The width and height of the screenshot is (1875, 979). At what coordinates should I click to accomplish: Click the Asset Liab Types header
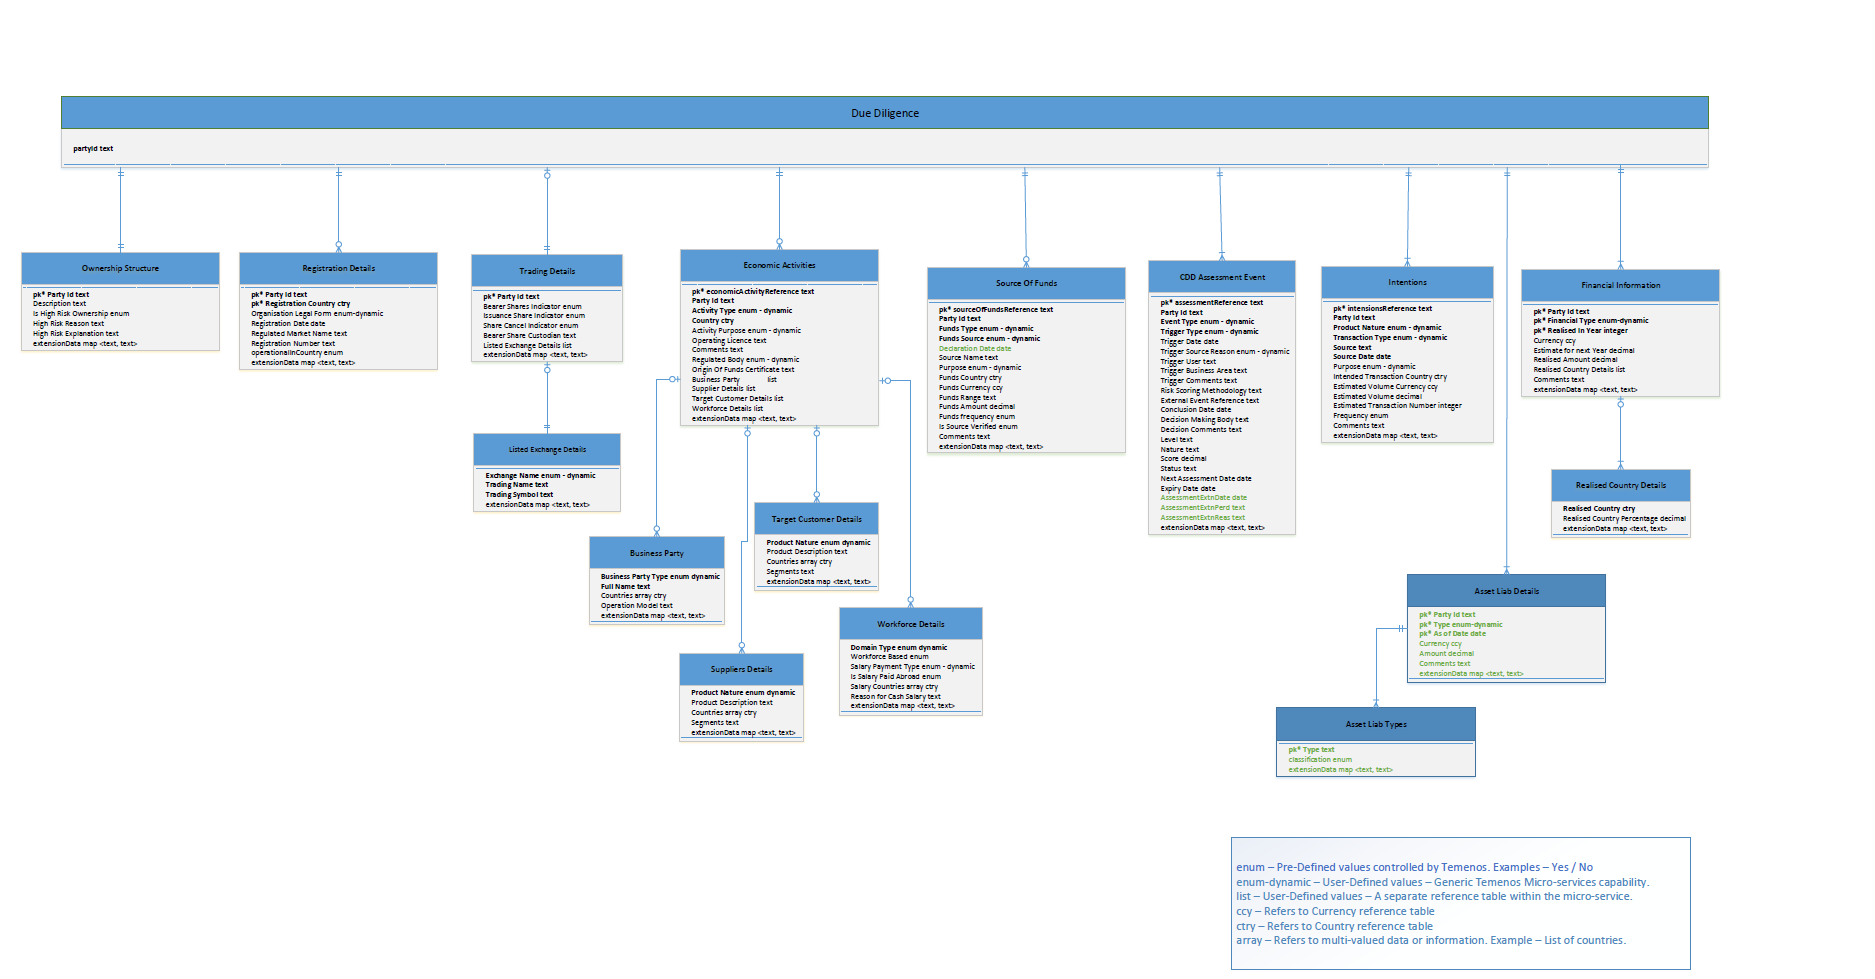pyautogui.click(x=1375, y=724)
